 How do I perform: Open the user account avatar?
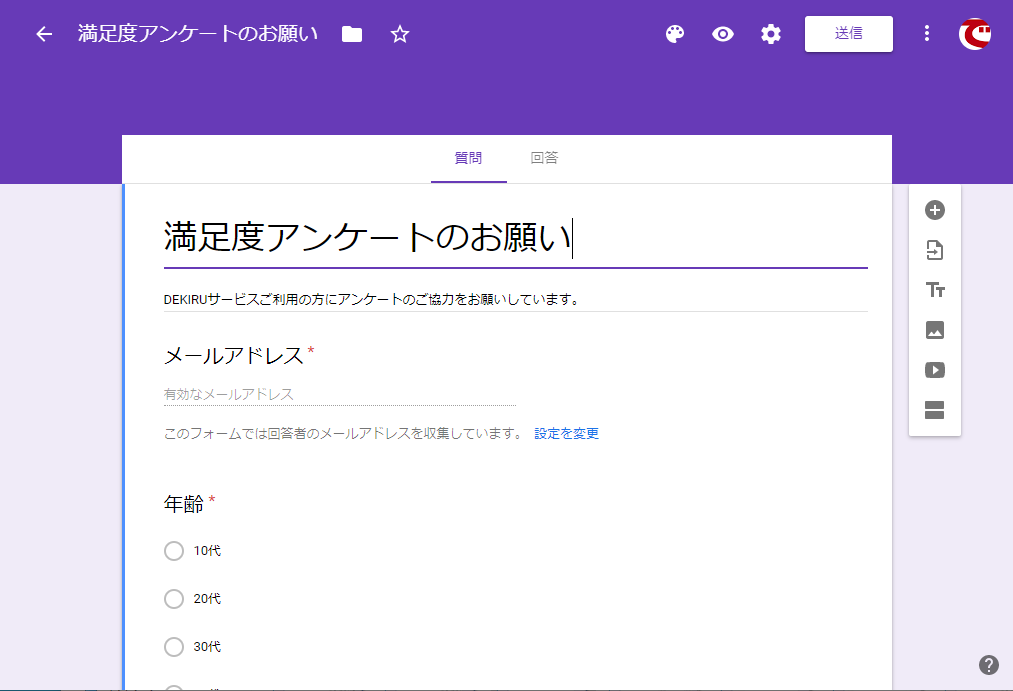pos(975,34)
